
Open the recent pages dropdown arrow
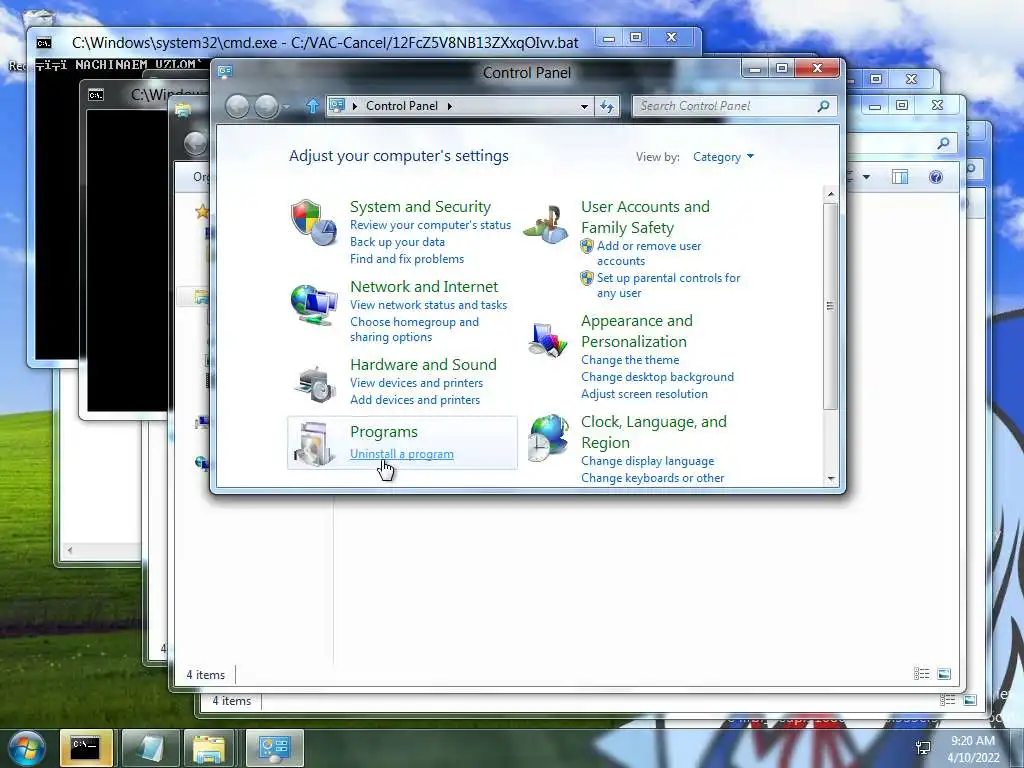285,106
